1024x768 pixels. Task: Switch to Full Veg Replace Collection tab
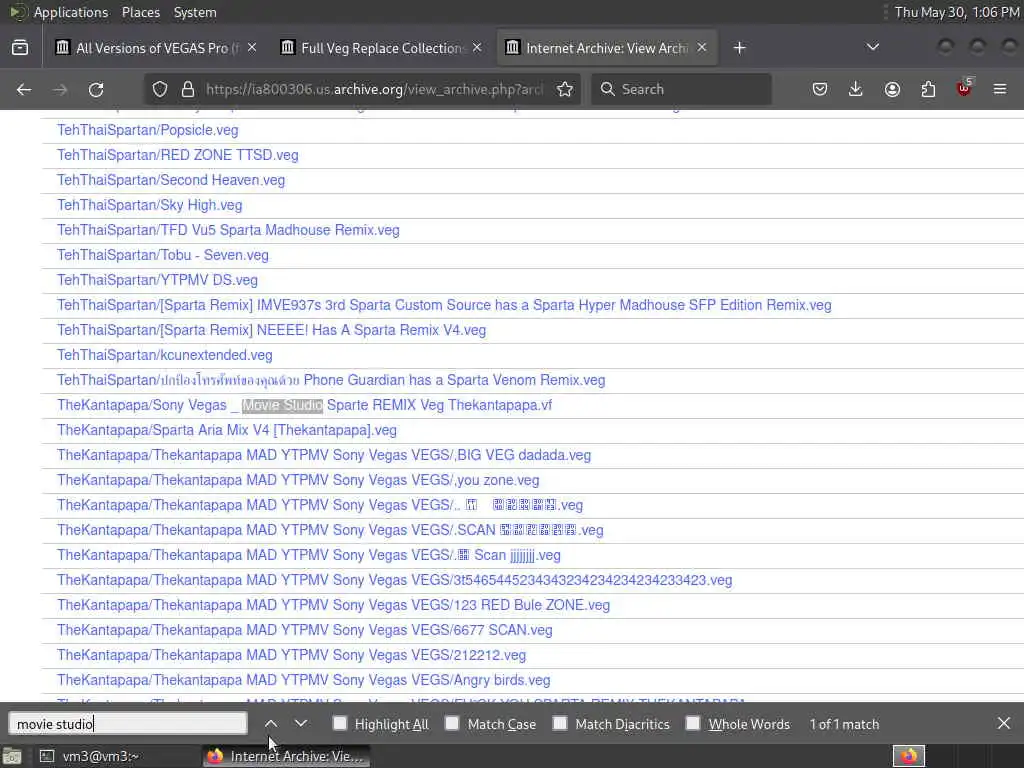(381, 48)
